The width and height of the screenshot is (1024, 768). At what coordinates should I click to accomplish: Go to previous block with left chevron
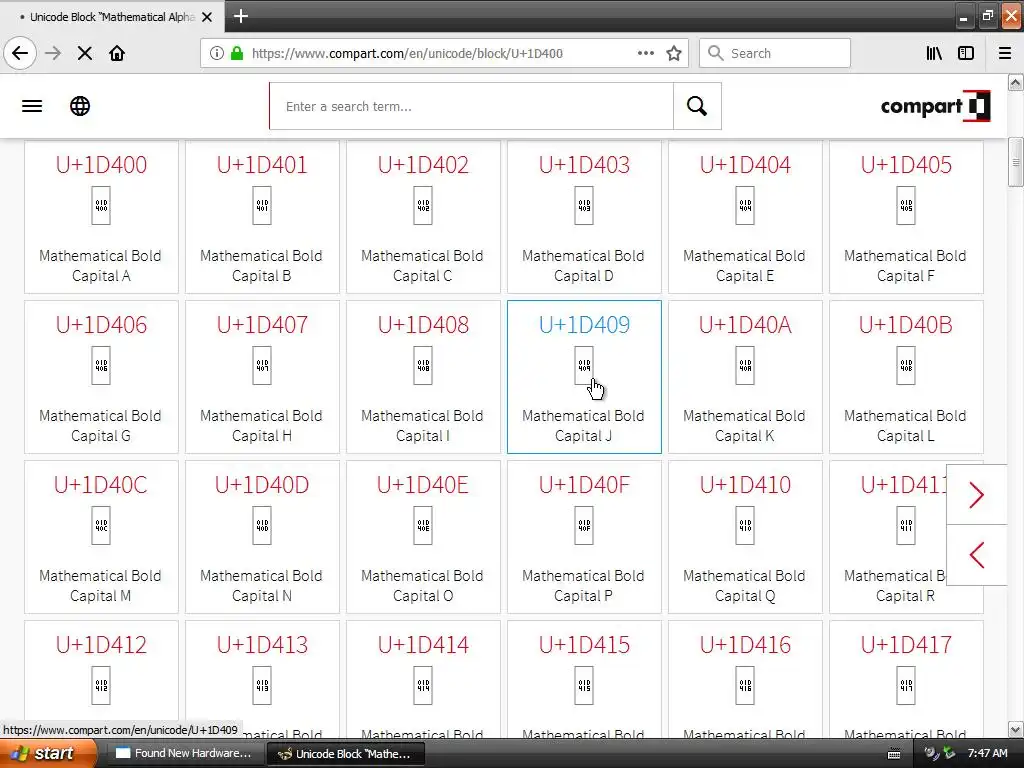click(976, 555)
